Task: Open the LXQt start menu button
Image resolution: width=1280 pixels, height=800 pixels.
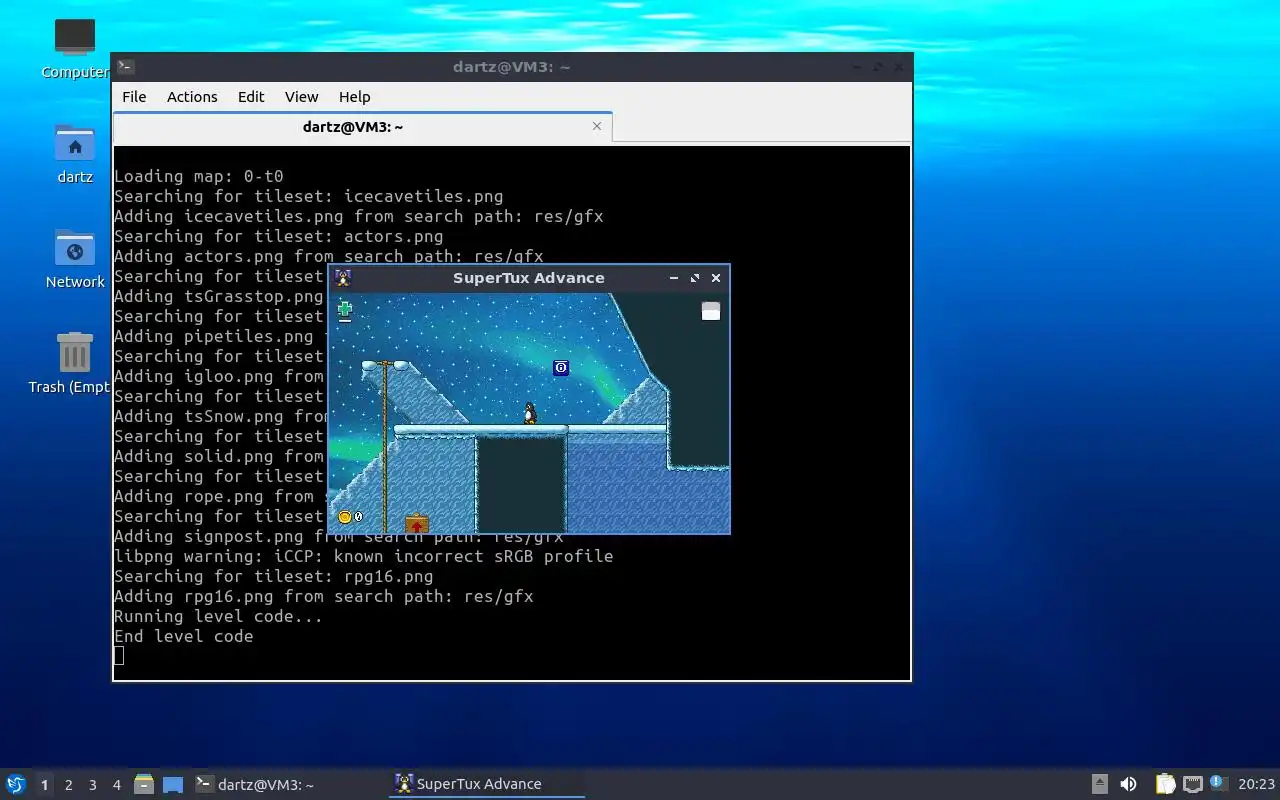Action: tap(15, 784)
